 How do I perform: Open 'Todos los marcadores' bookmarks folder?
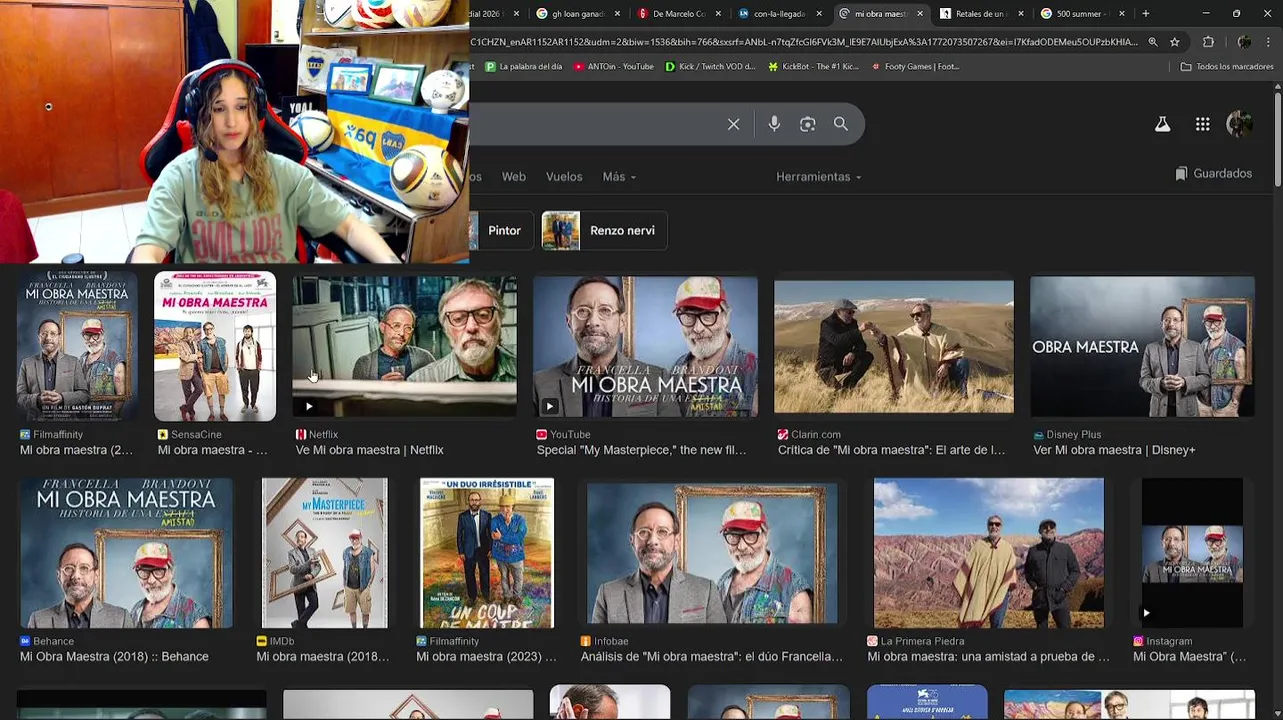[x=1227, y=67]
